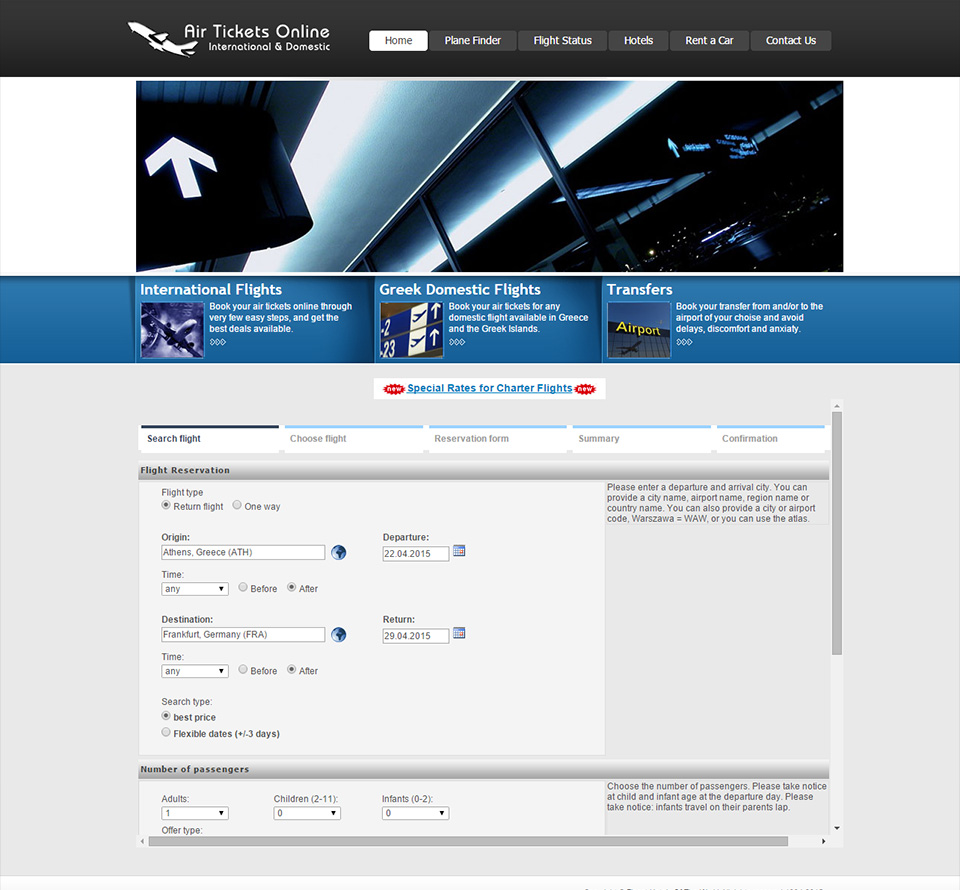
Task: Open the Adults count dropdown
Action: (x=195, y=813)
